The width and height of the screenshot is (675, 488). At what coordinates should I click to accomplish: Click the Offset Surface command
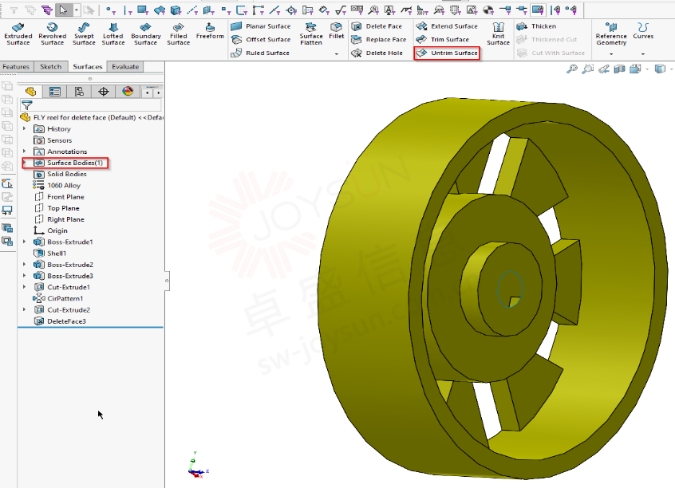coord(260,40)
